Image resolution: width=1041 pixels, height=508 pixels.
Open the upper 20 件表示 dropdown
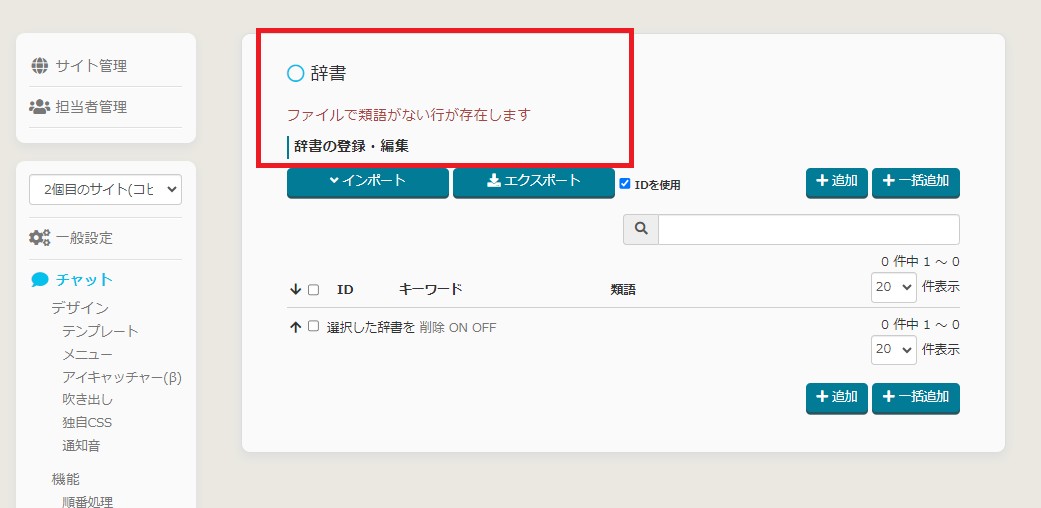[893, 287]
